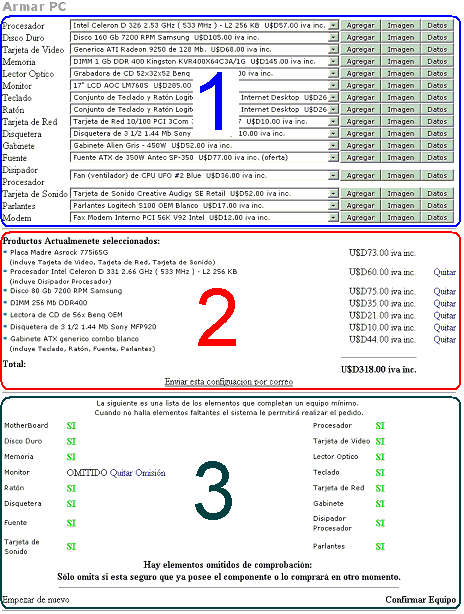This screenshot has height=614, width=464.
Task: Remove the Celeron D 331 processor with Quitar
Action: click(444, 272)
